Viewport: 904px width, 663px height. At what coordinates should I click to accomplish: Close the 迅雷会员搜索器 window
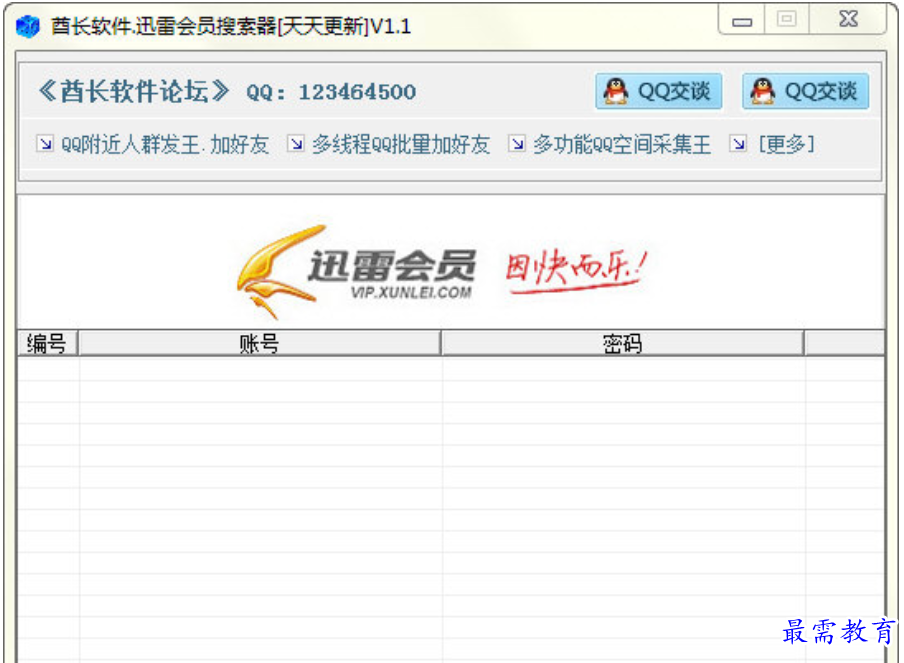click(848, 20)
